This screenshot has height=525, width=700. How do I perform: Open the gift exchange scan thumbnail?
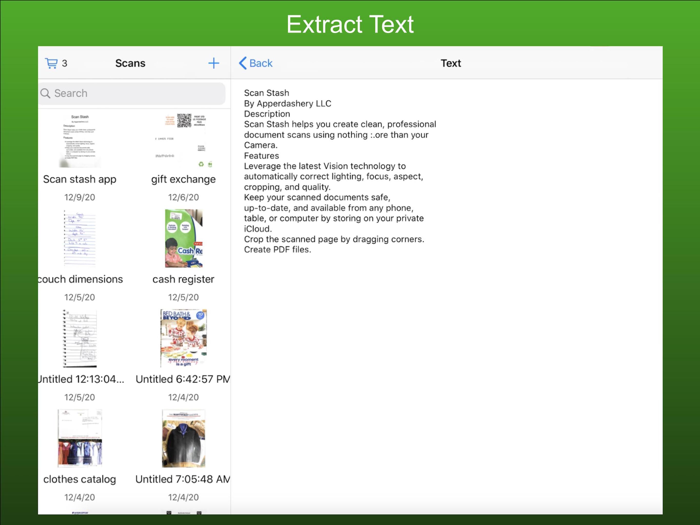(183, 140)
